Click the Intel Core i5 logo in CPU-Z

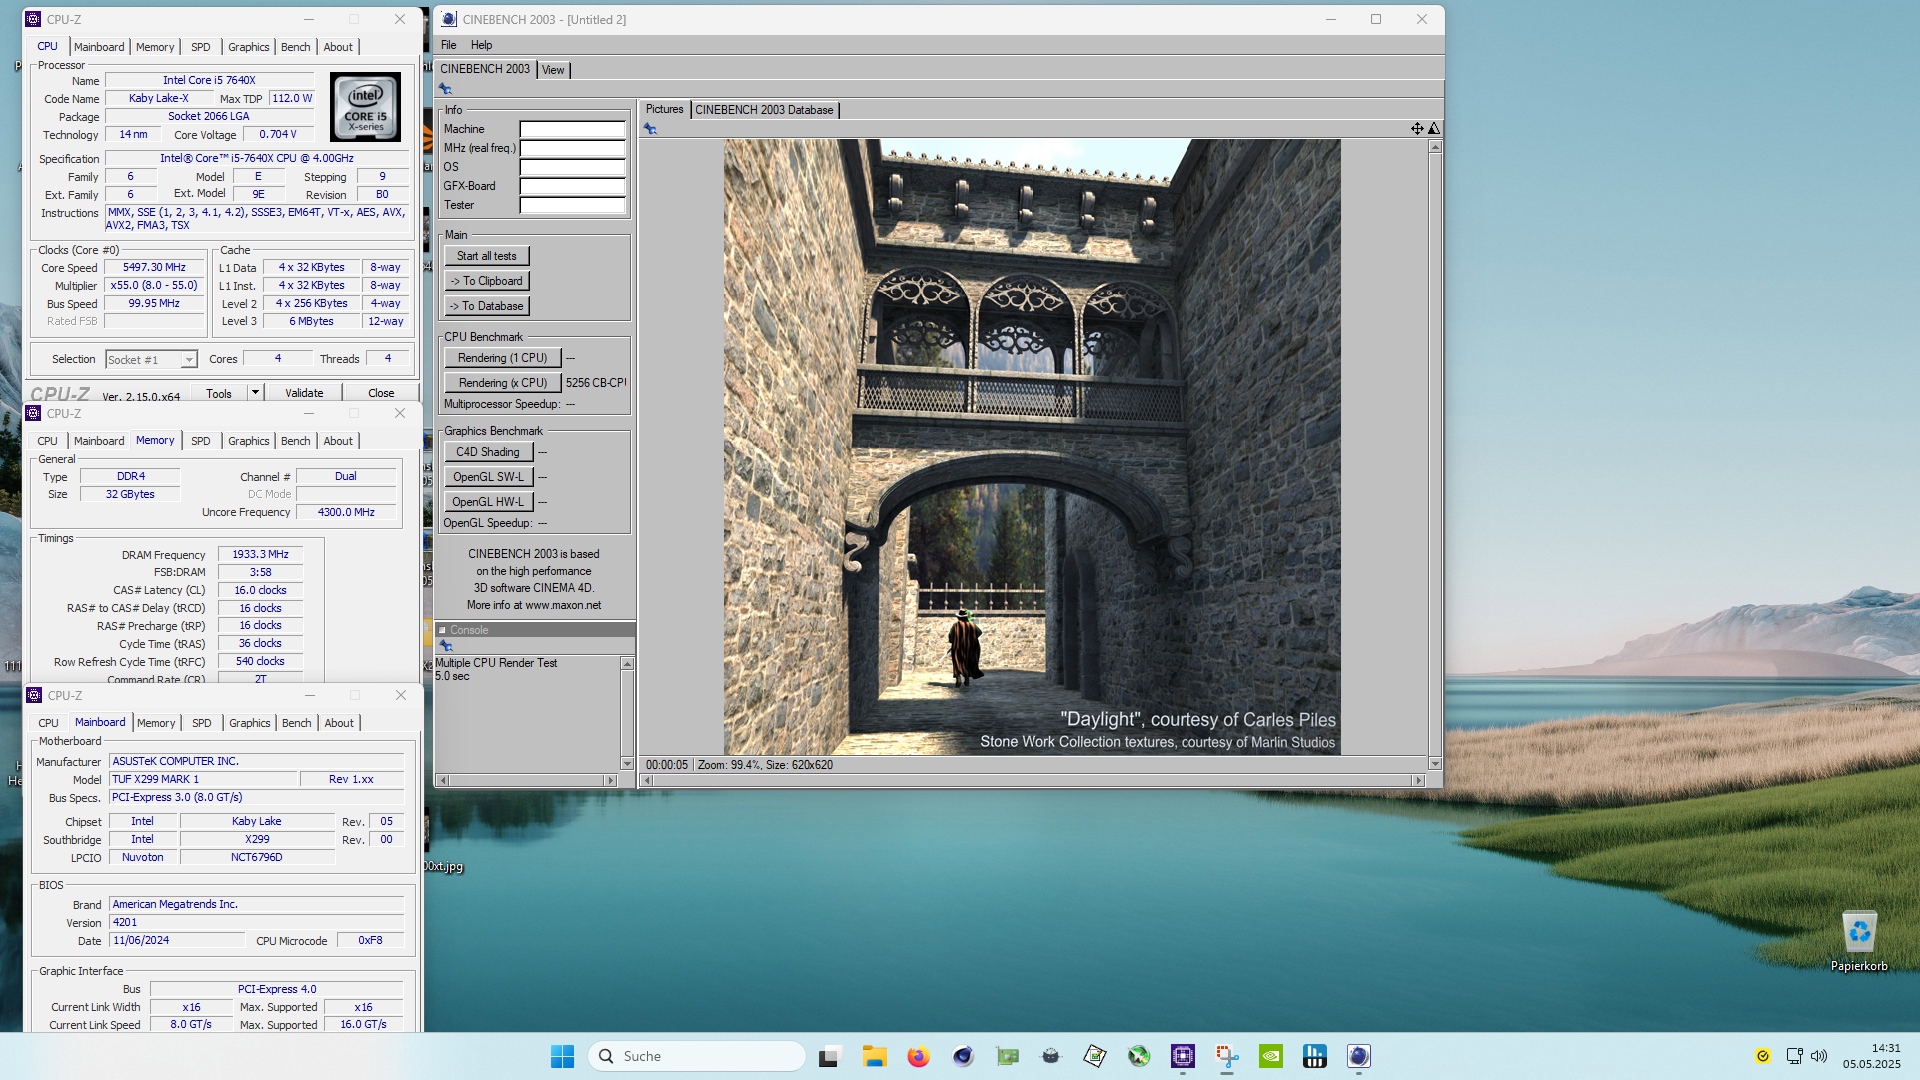click(x=365, y=107)
